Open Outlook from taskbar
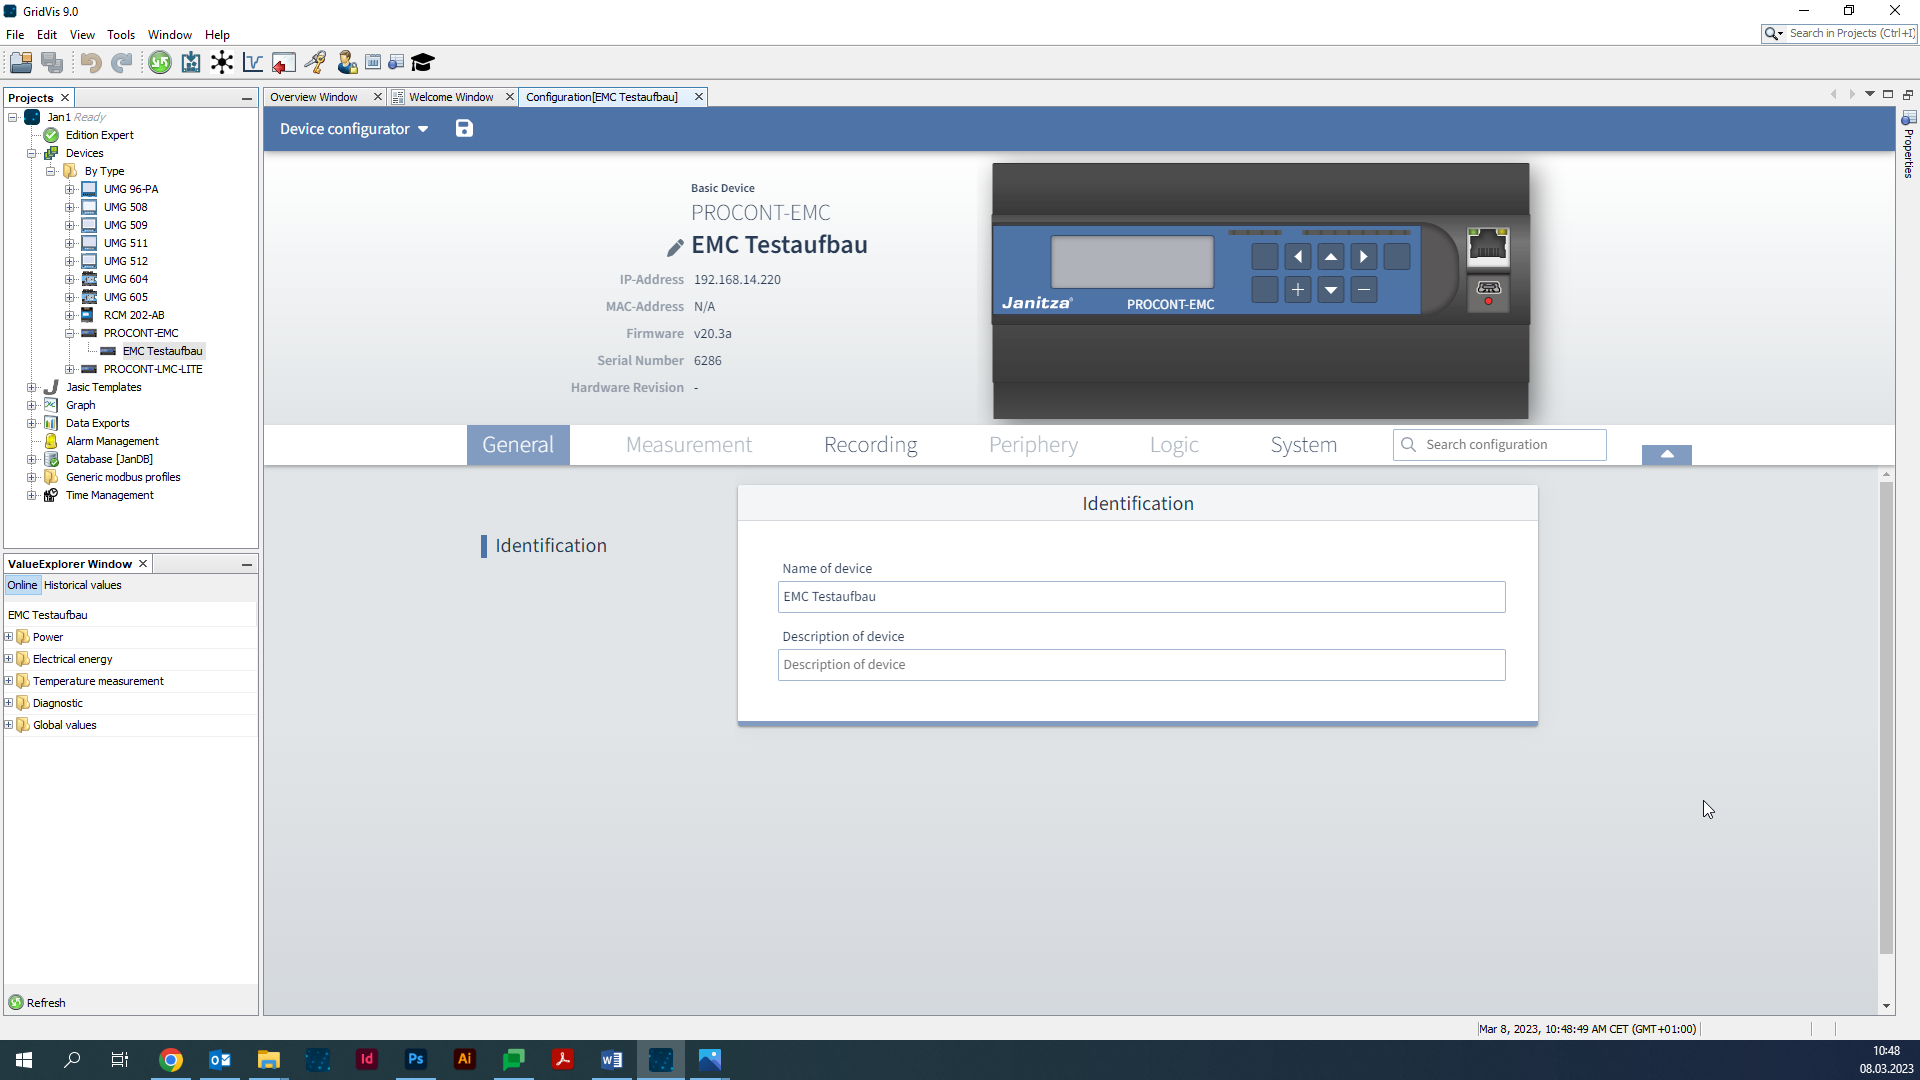This screenshot has height=1080, width=1920. [220, 1060]
